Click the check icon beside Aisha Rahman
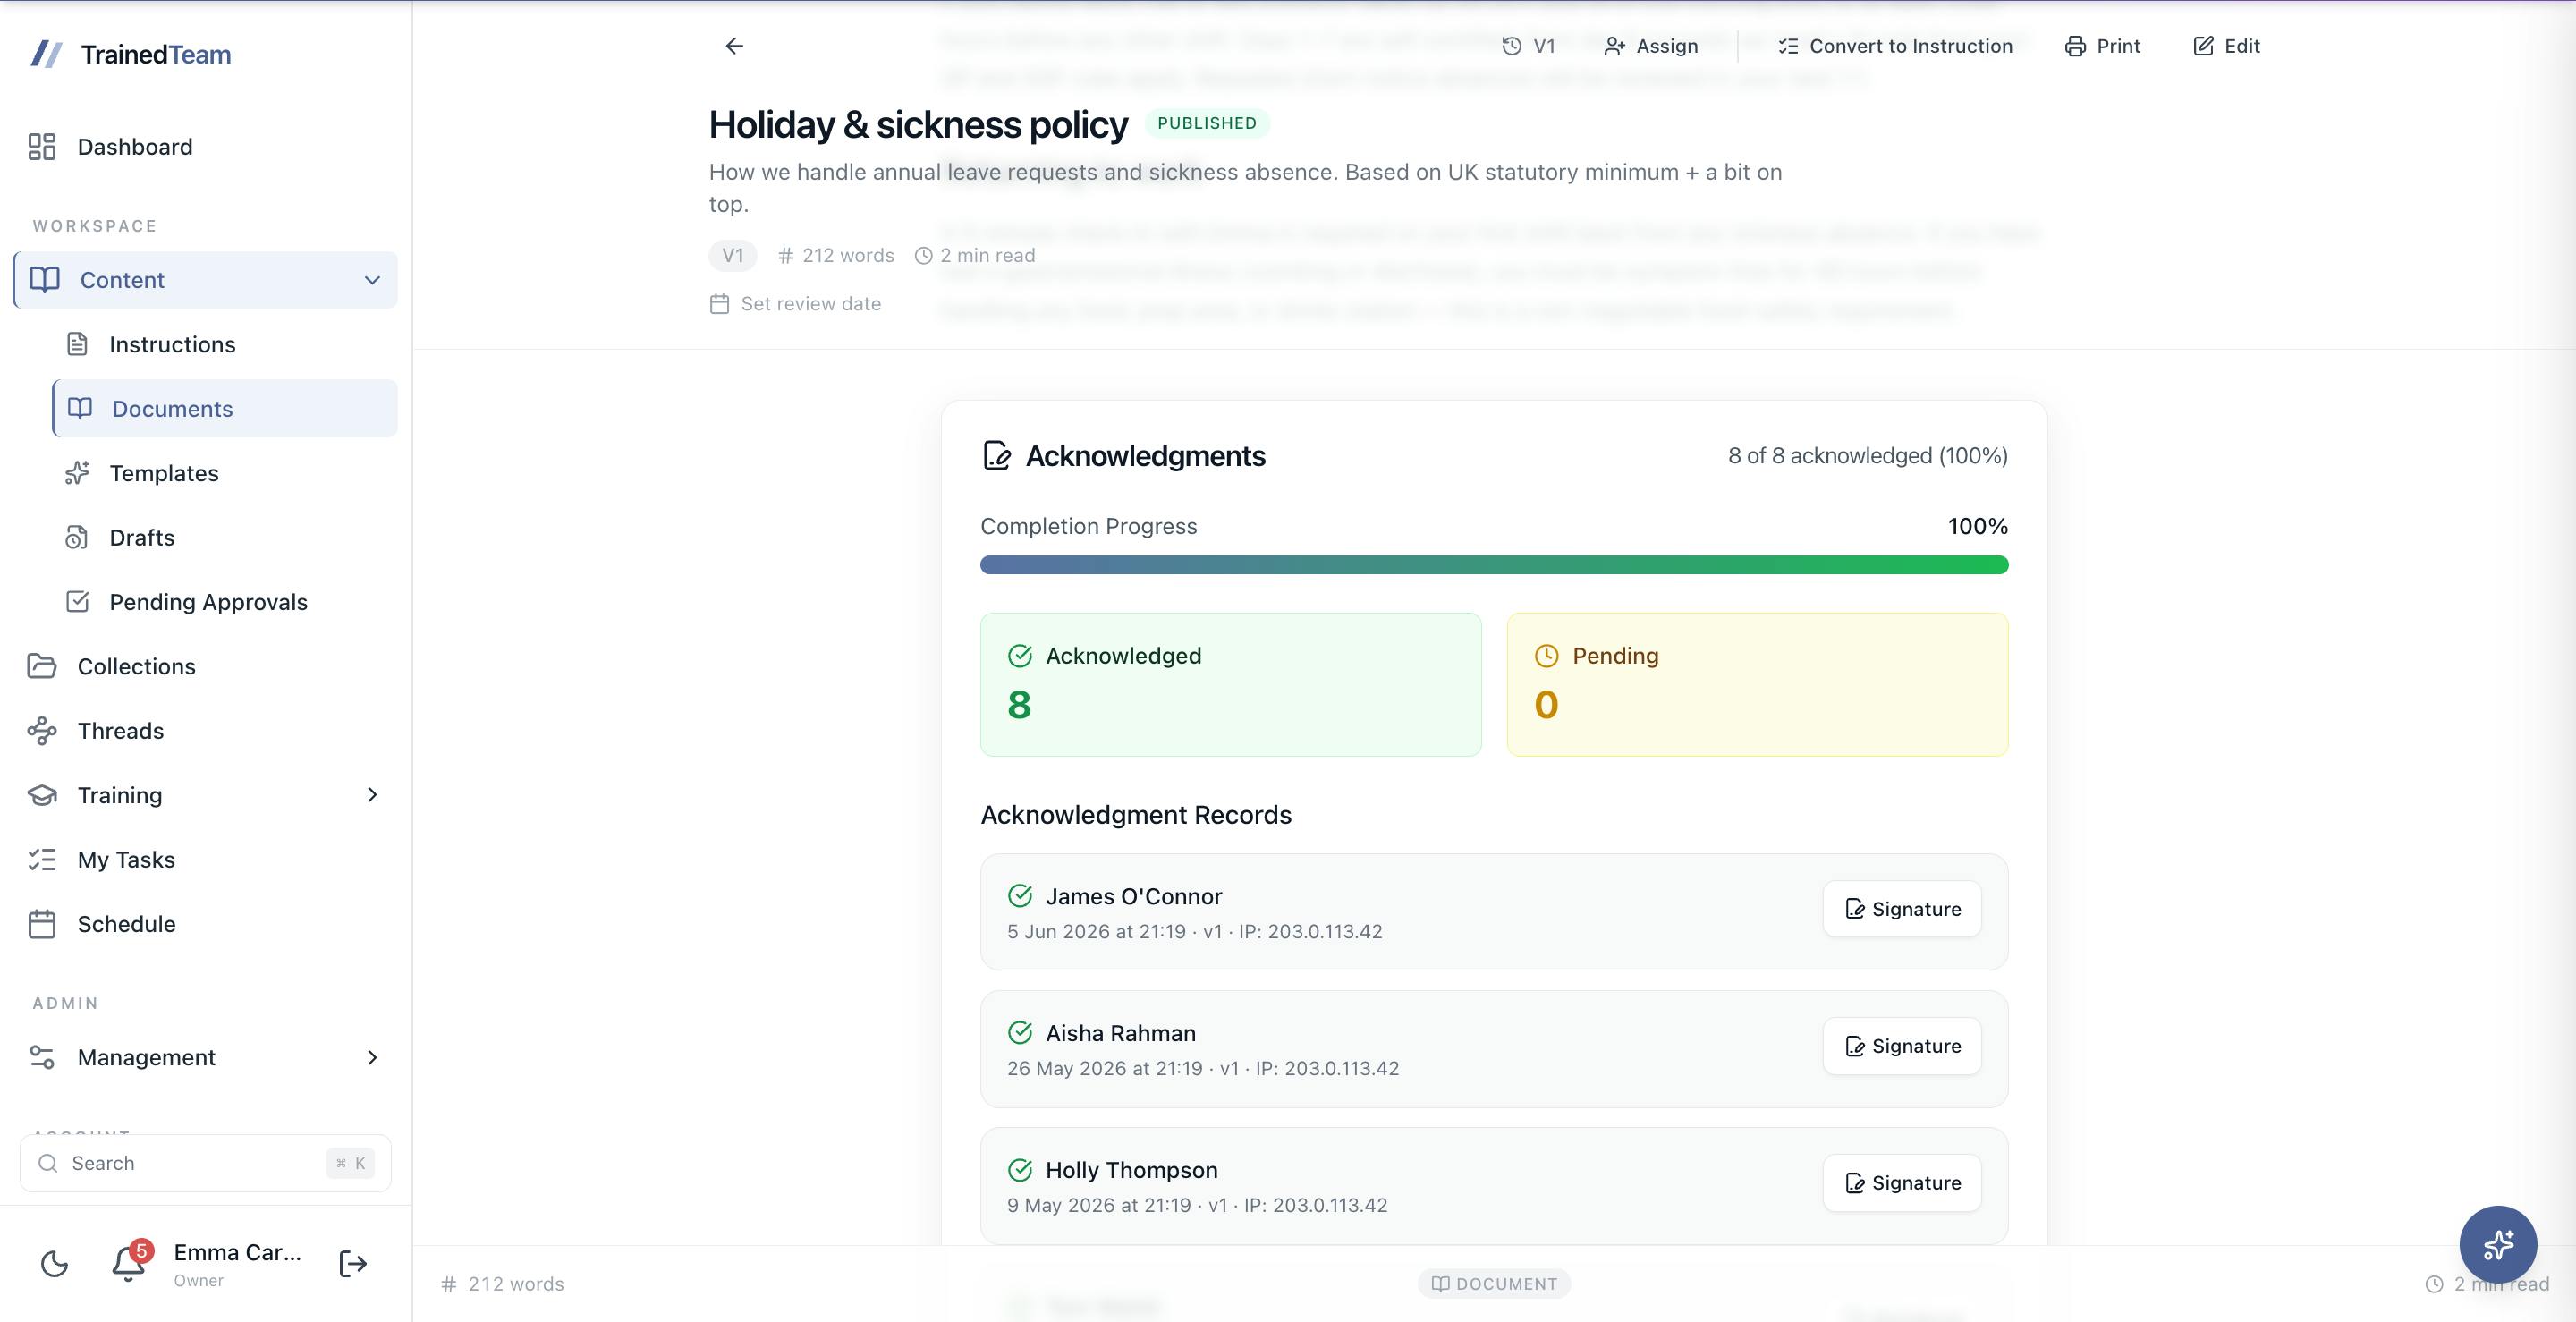The height and width of the screenshot is (1322, 2576). coord(1020,1033)
